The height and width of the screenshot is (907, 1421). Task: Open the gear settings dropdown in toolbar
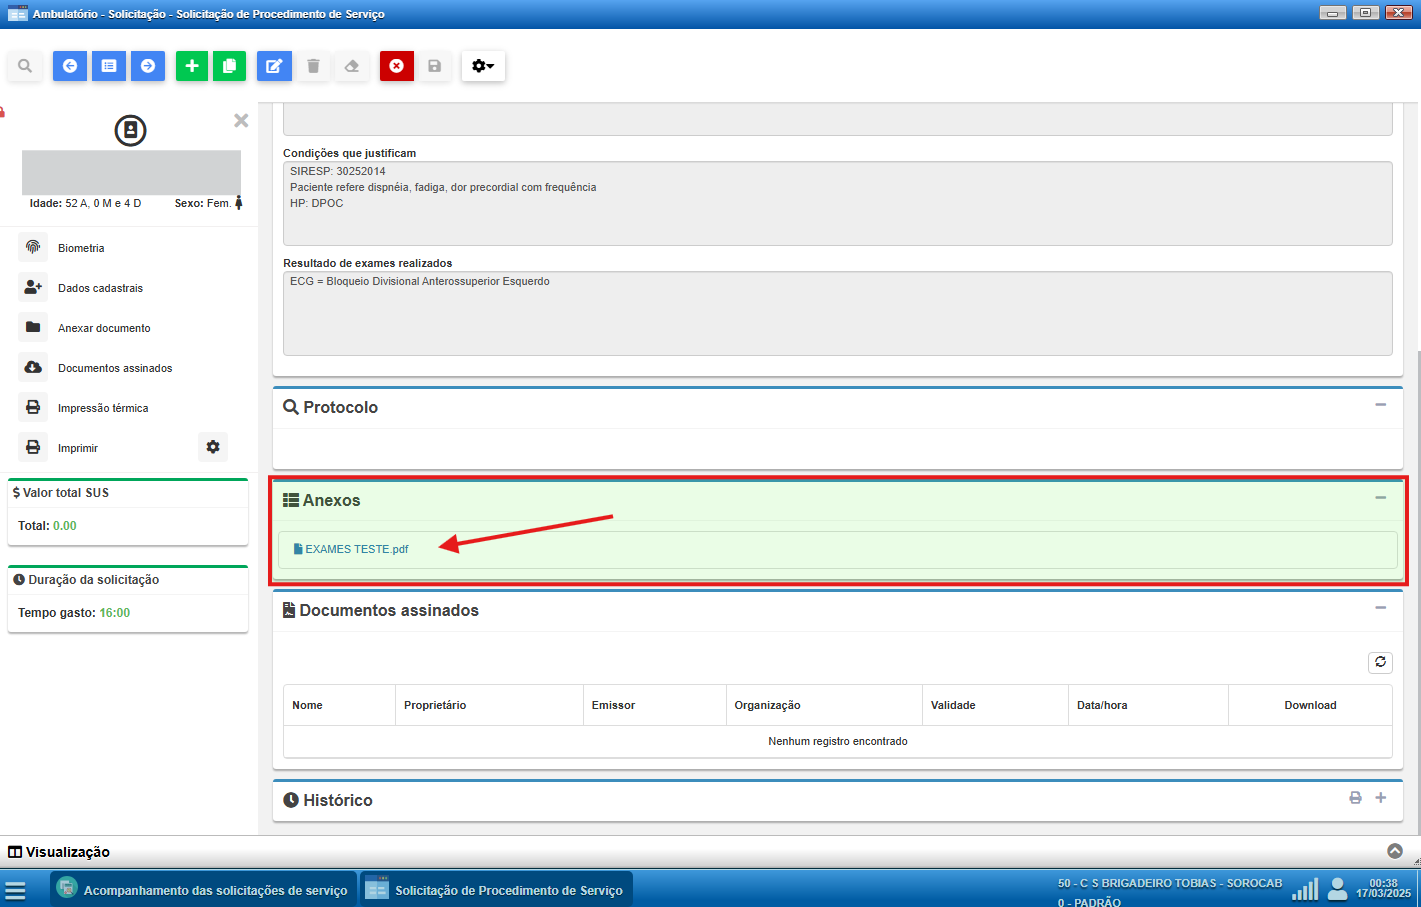click(483, 66)
